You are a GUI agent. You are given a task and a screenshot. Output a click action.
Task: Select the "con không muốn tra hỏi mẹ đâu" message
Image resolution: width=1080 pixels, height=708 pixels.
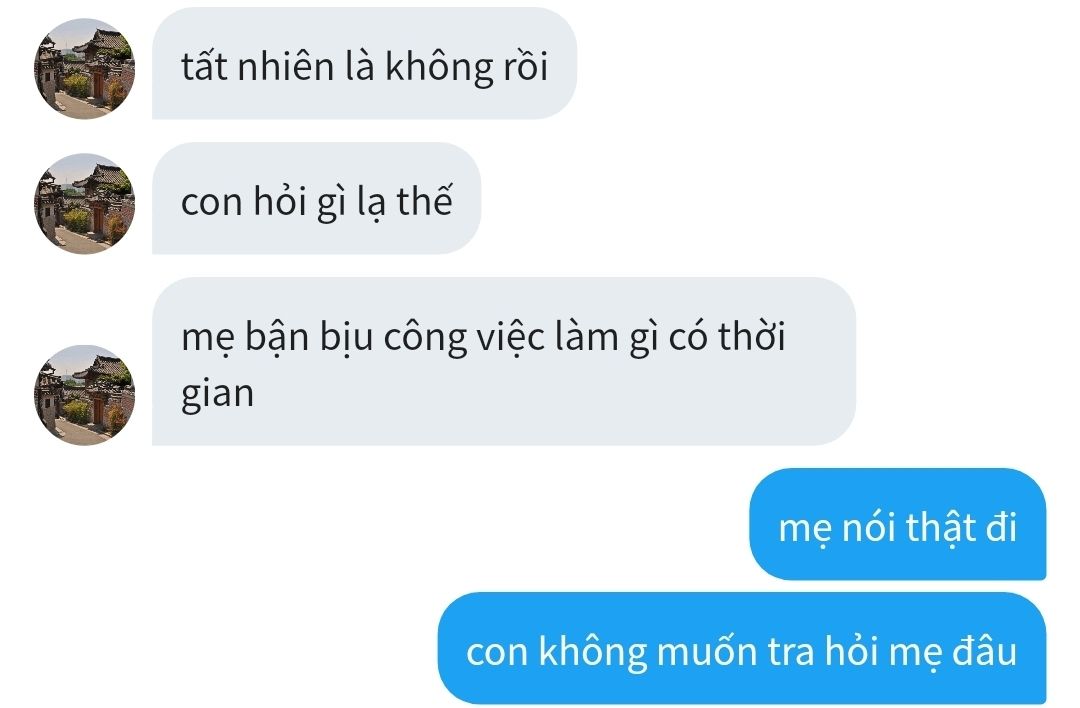742,648
